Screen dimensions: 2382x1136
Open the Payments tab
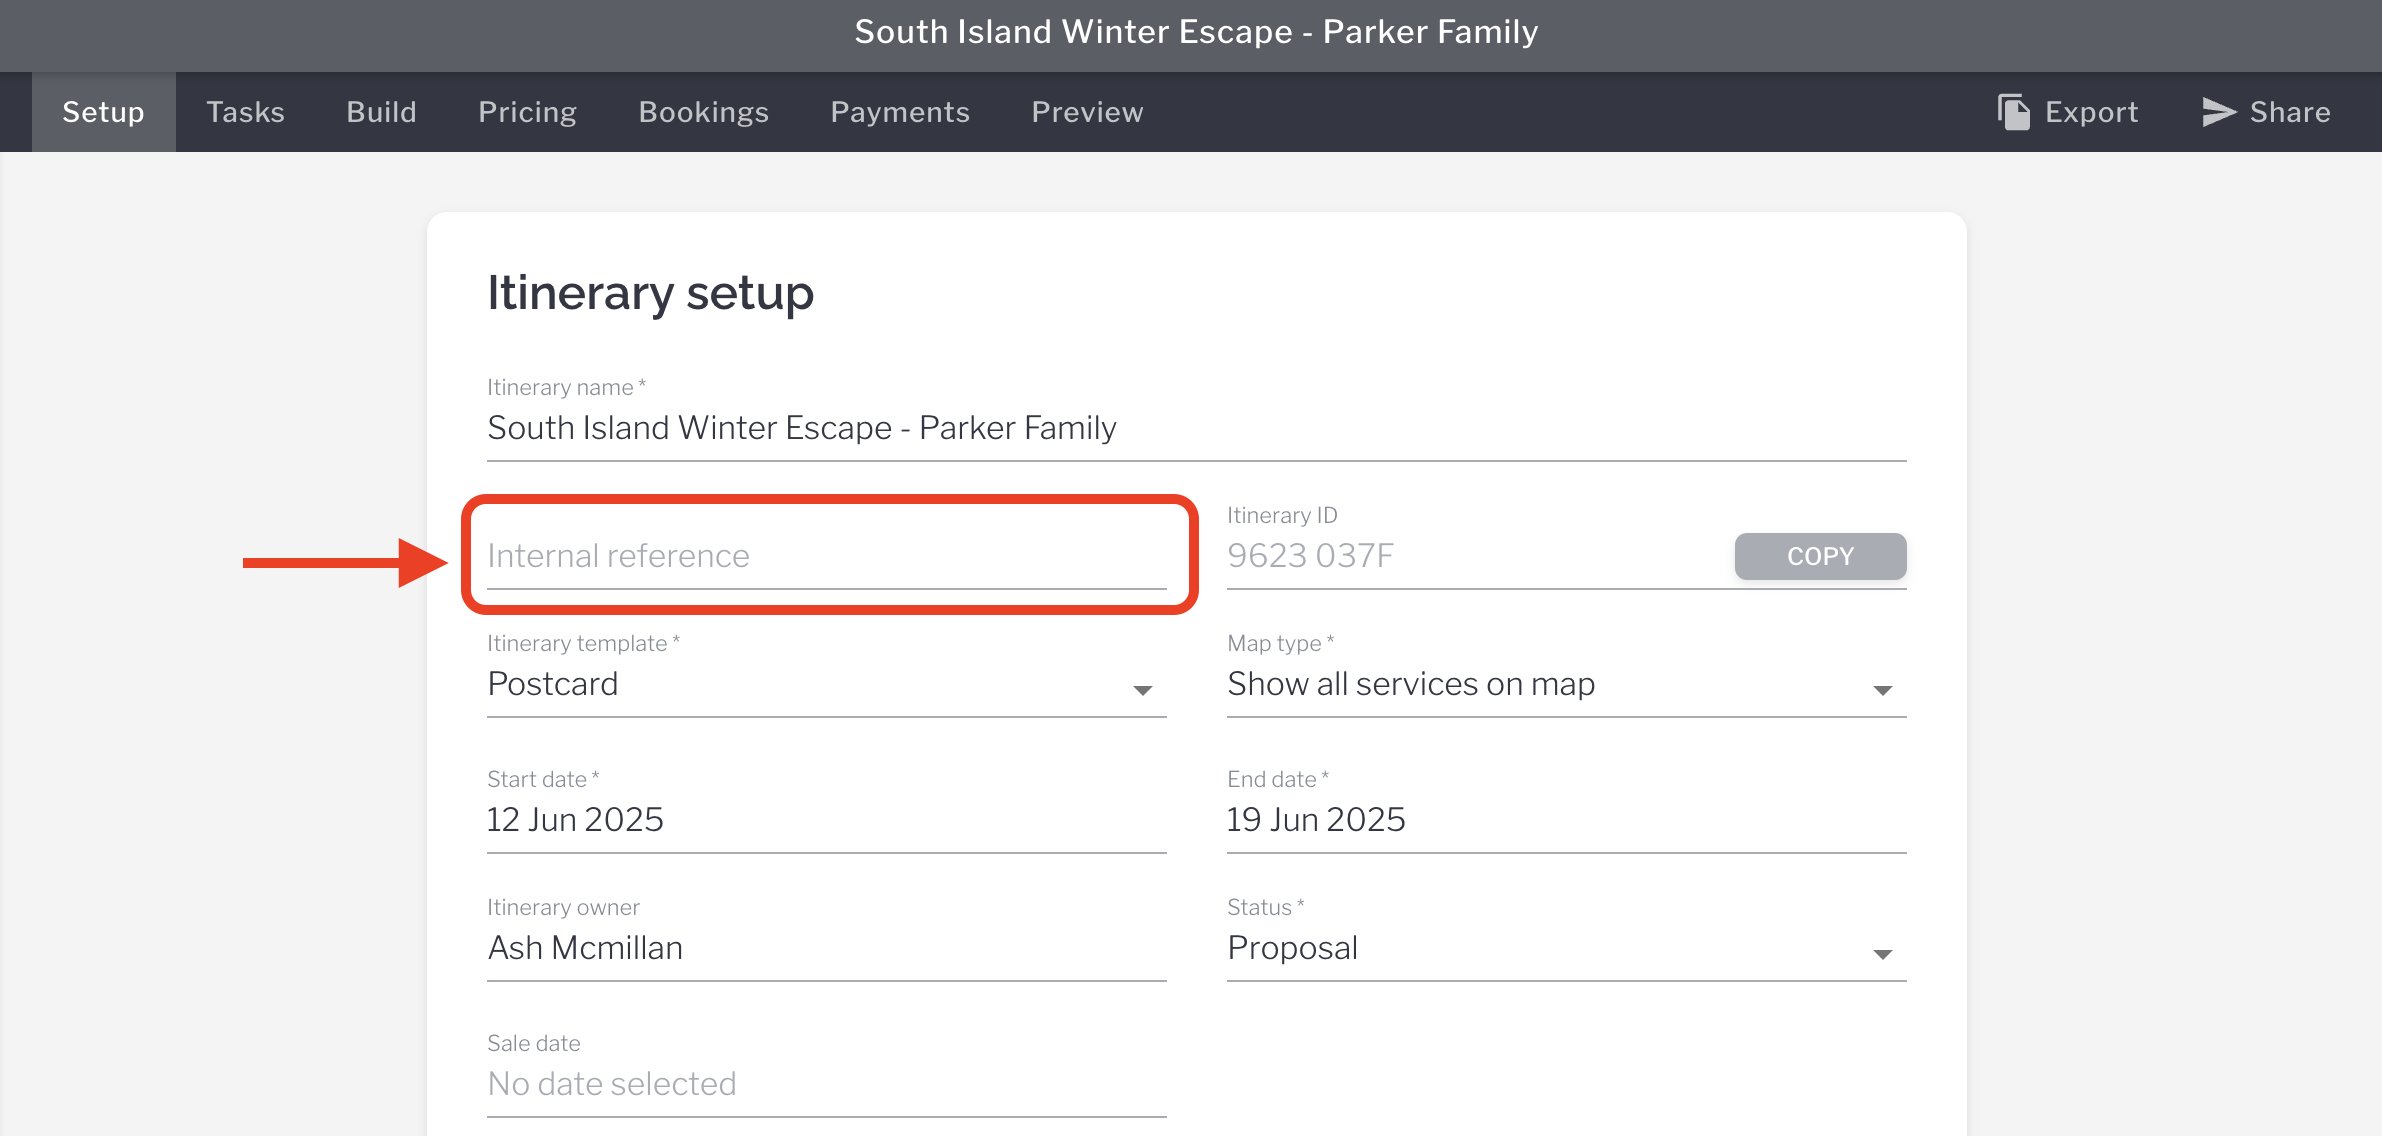900,112
